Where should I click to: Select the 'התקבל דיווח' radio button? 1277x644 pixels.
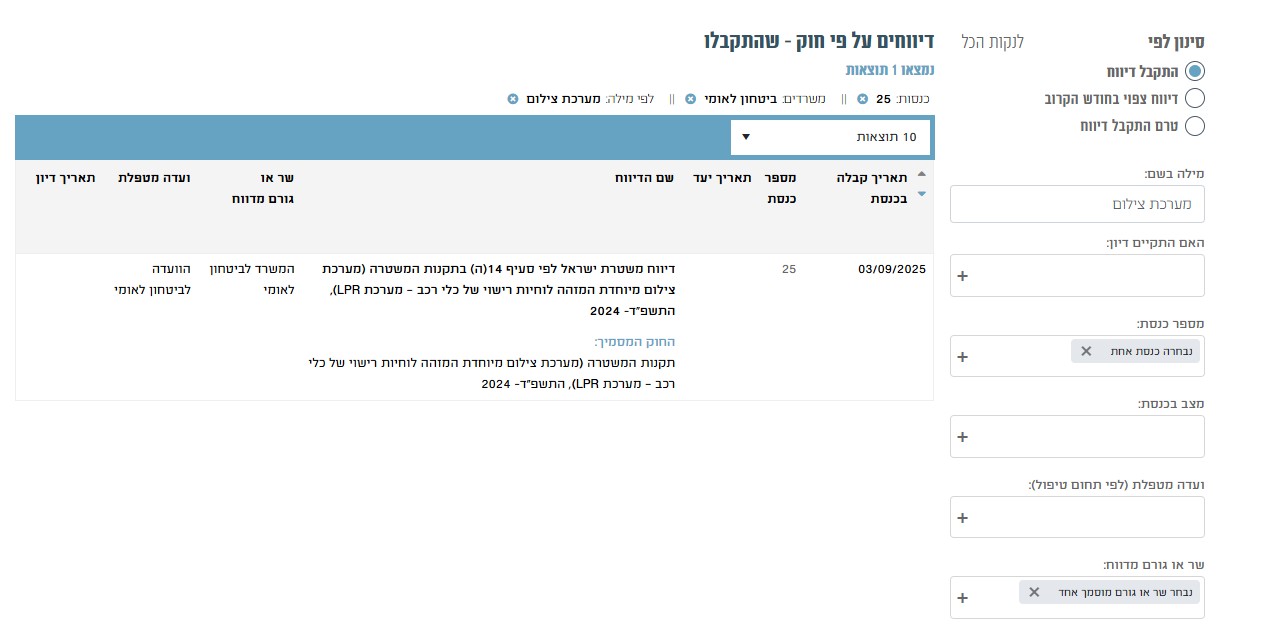tap(1194, 72)
